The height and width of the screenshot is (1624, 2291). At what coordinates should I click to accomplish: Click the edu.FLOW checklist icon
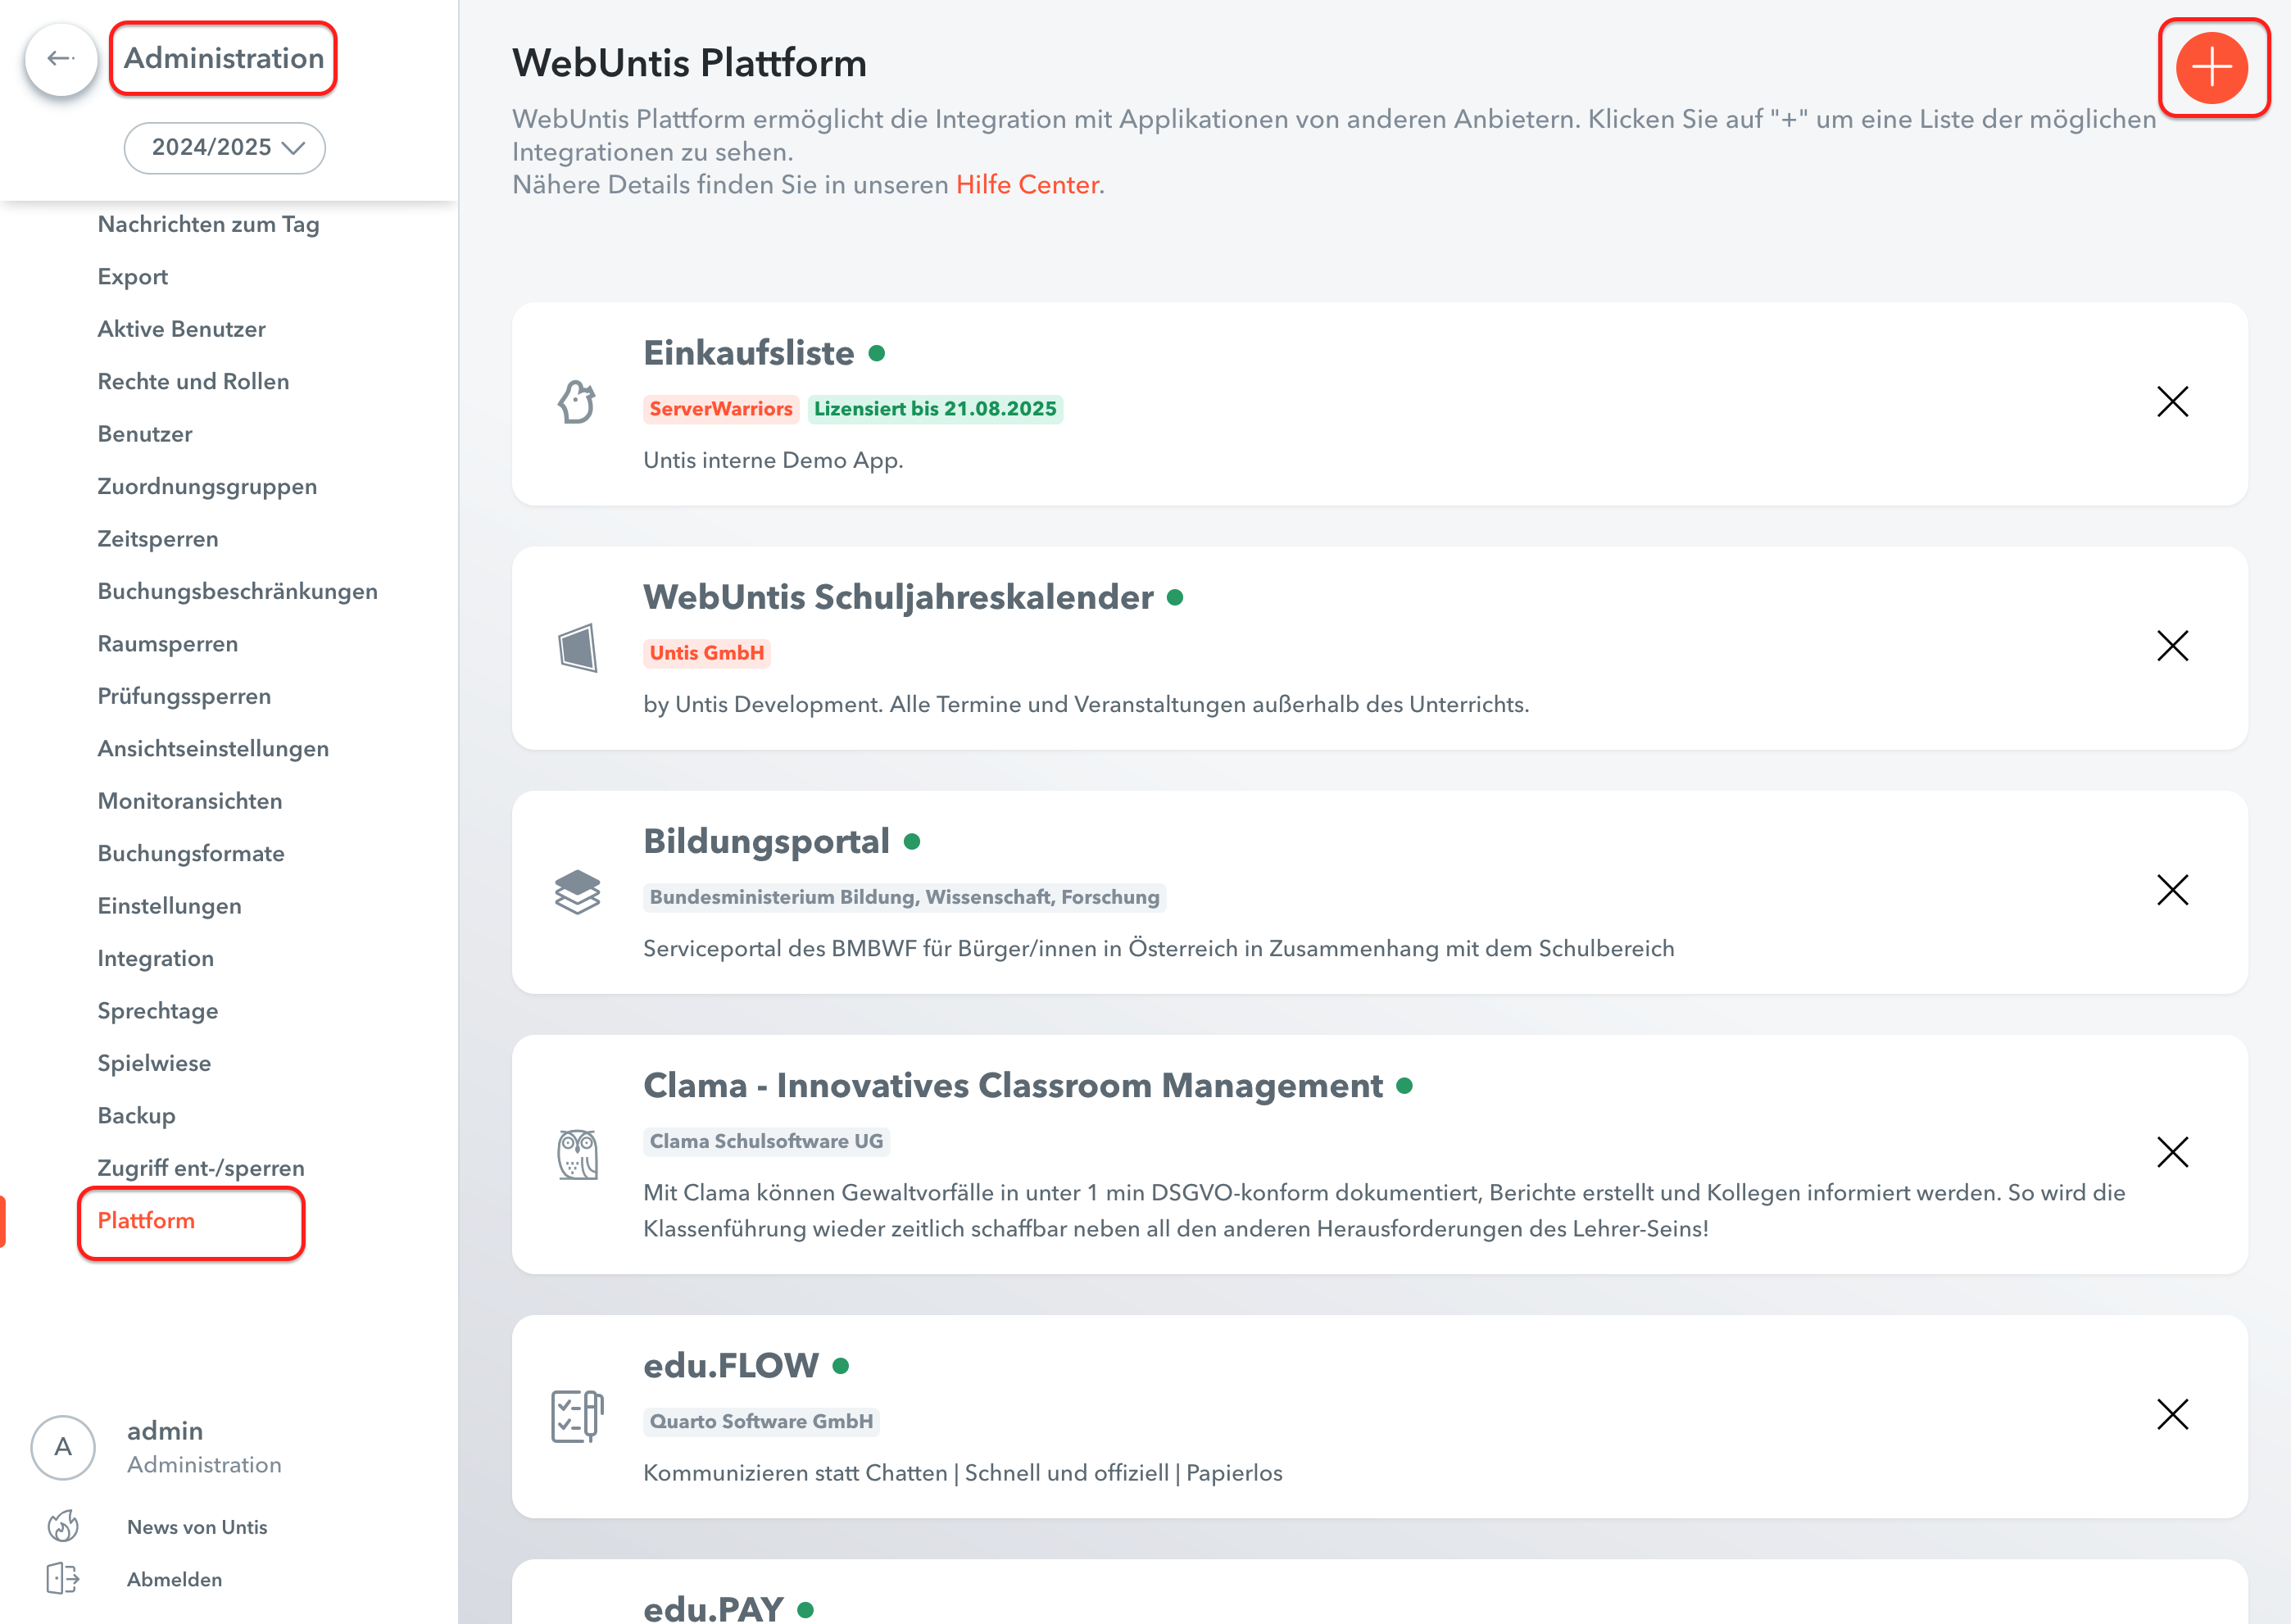pos(577,1416)
